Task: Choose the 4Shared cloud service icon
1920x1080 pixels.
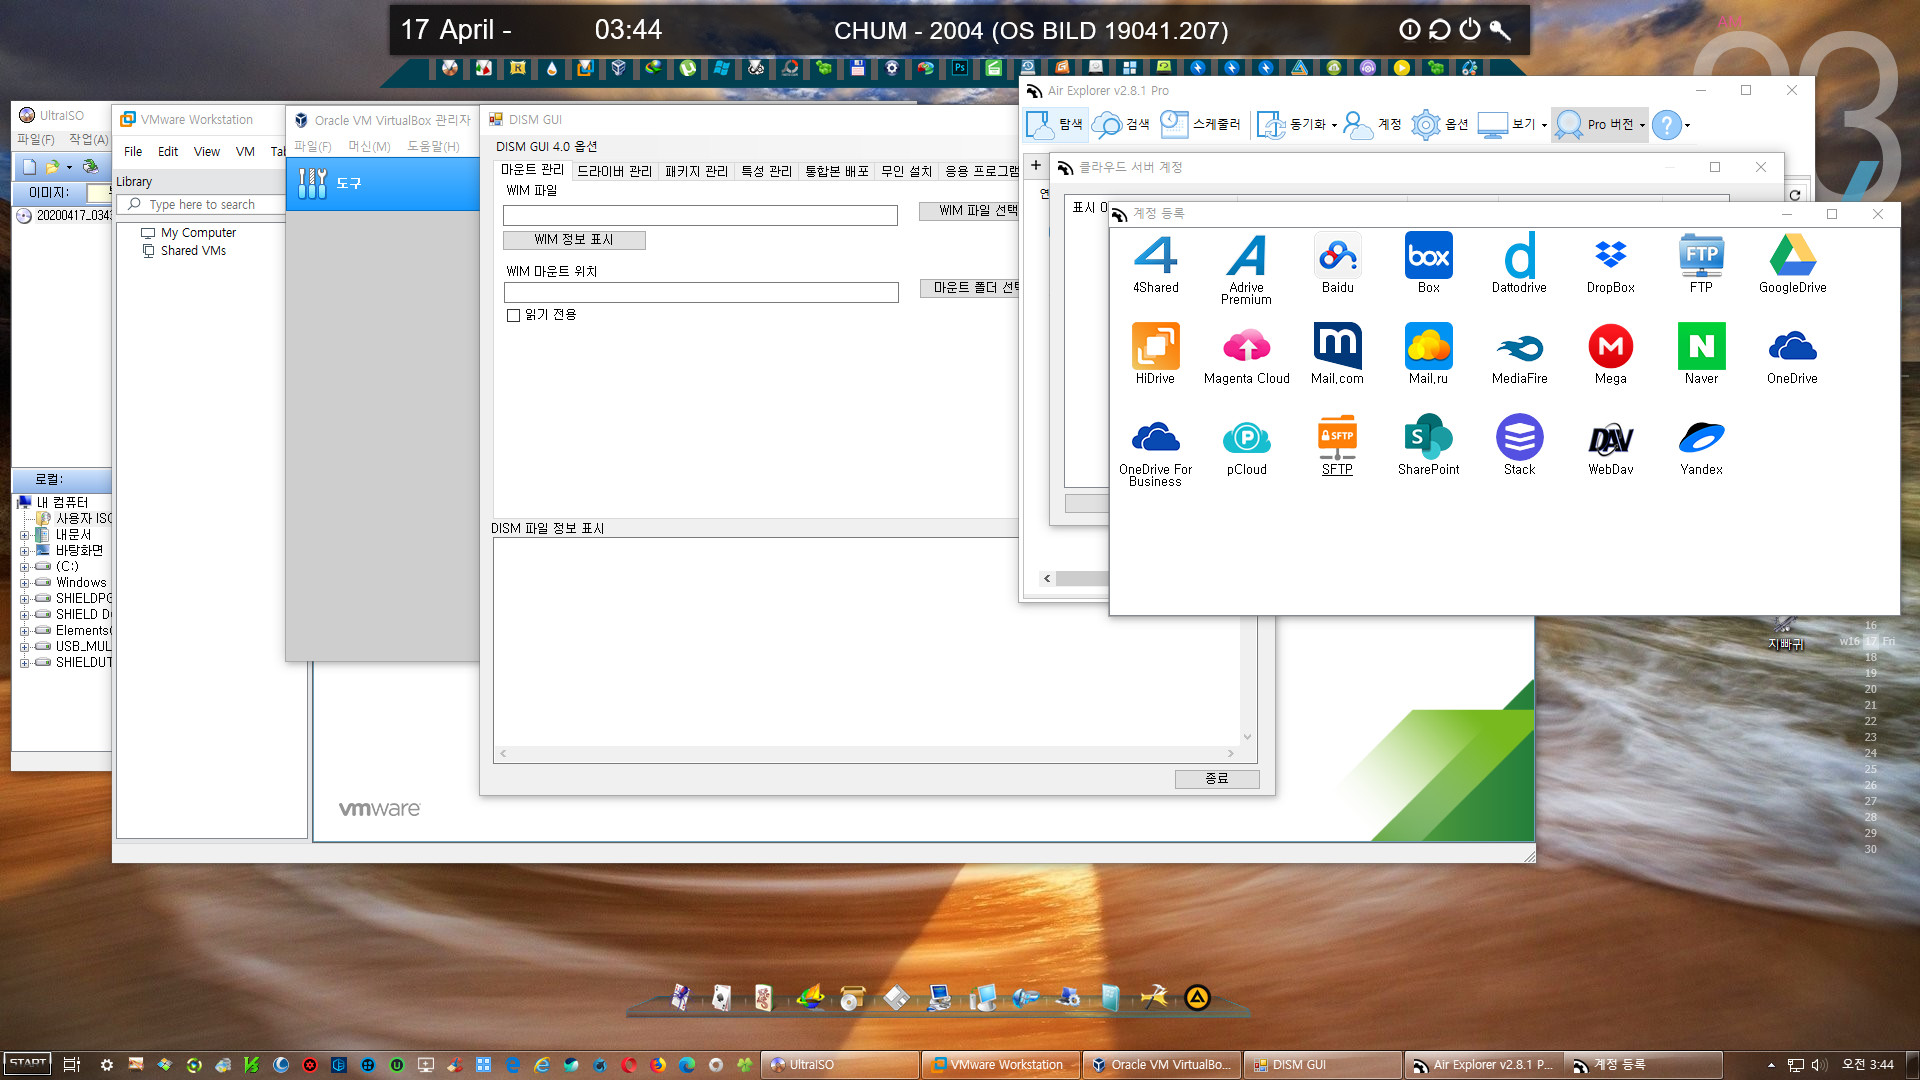Action: (1155, 264)
